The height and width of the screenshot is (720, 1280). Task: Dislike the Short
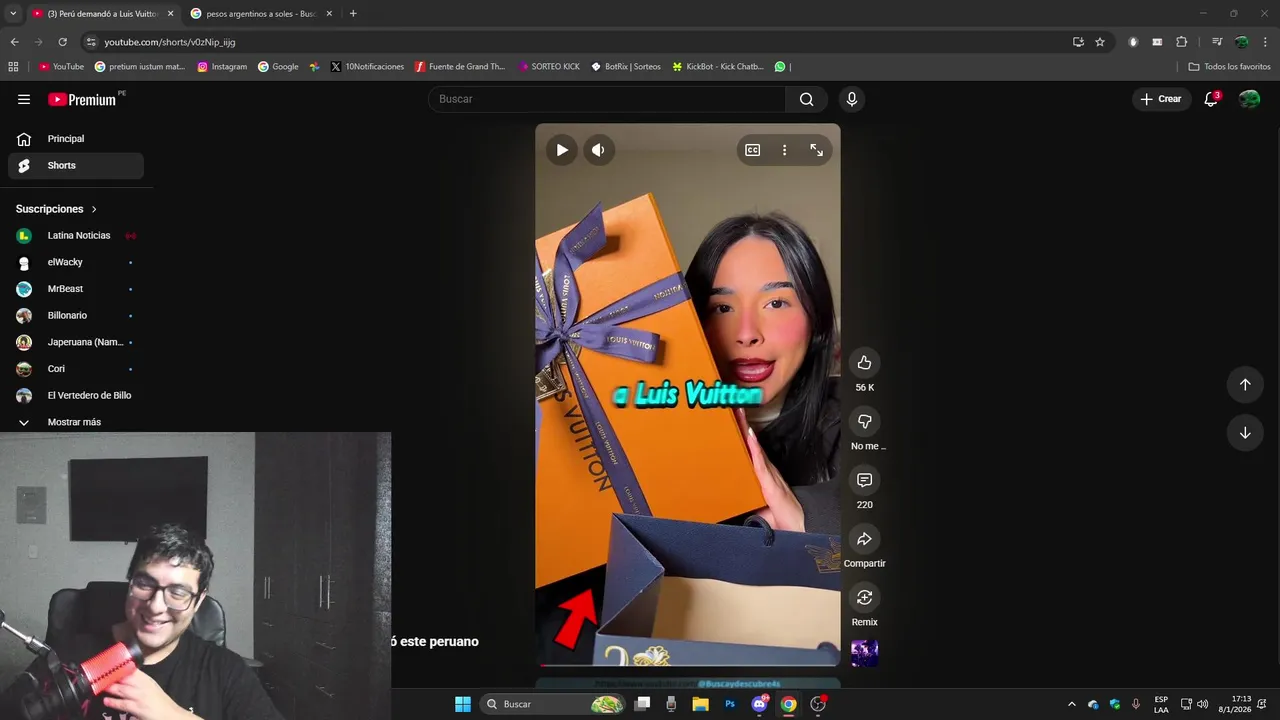click(x=864, y=421)
